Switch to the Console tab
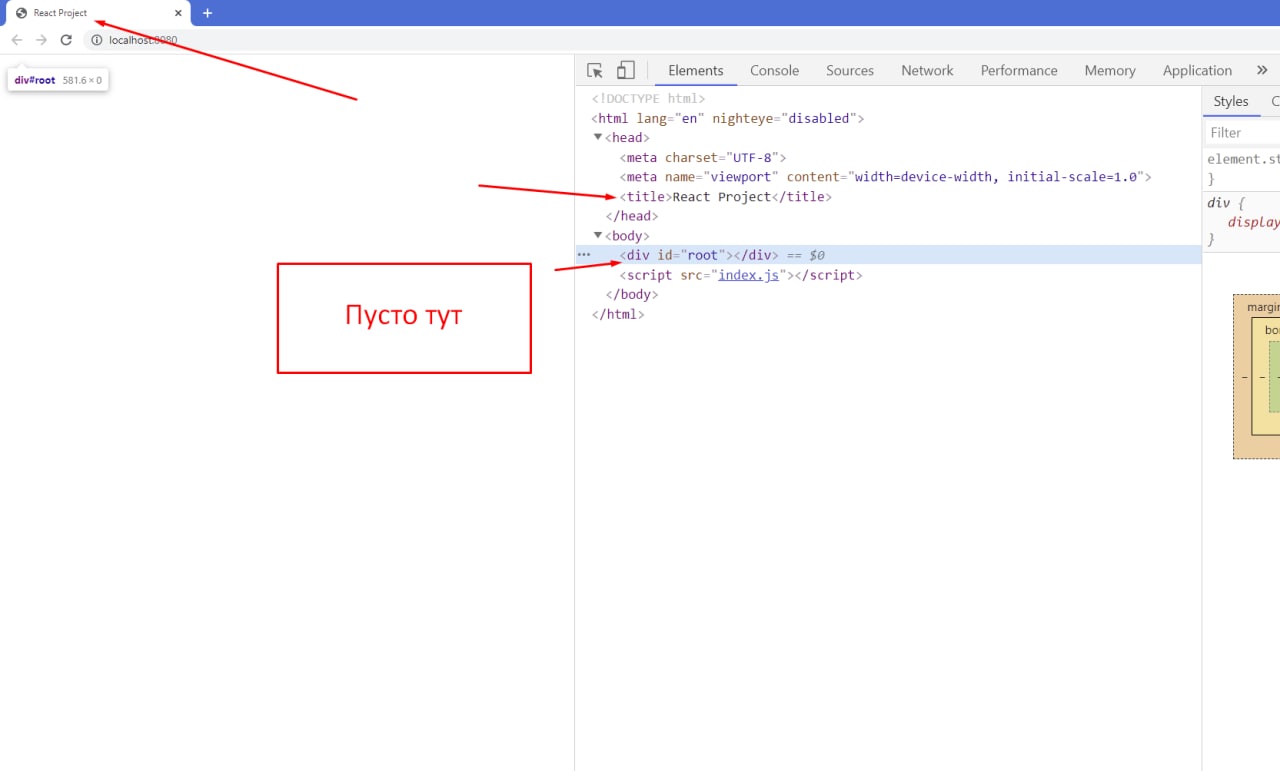The height and width of the screenshot is (771, 1280). (775, 70)
